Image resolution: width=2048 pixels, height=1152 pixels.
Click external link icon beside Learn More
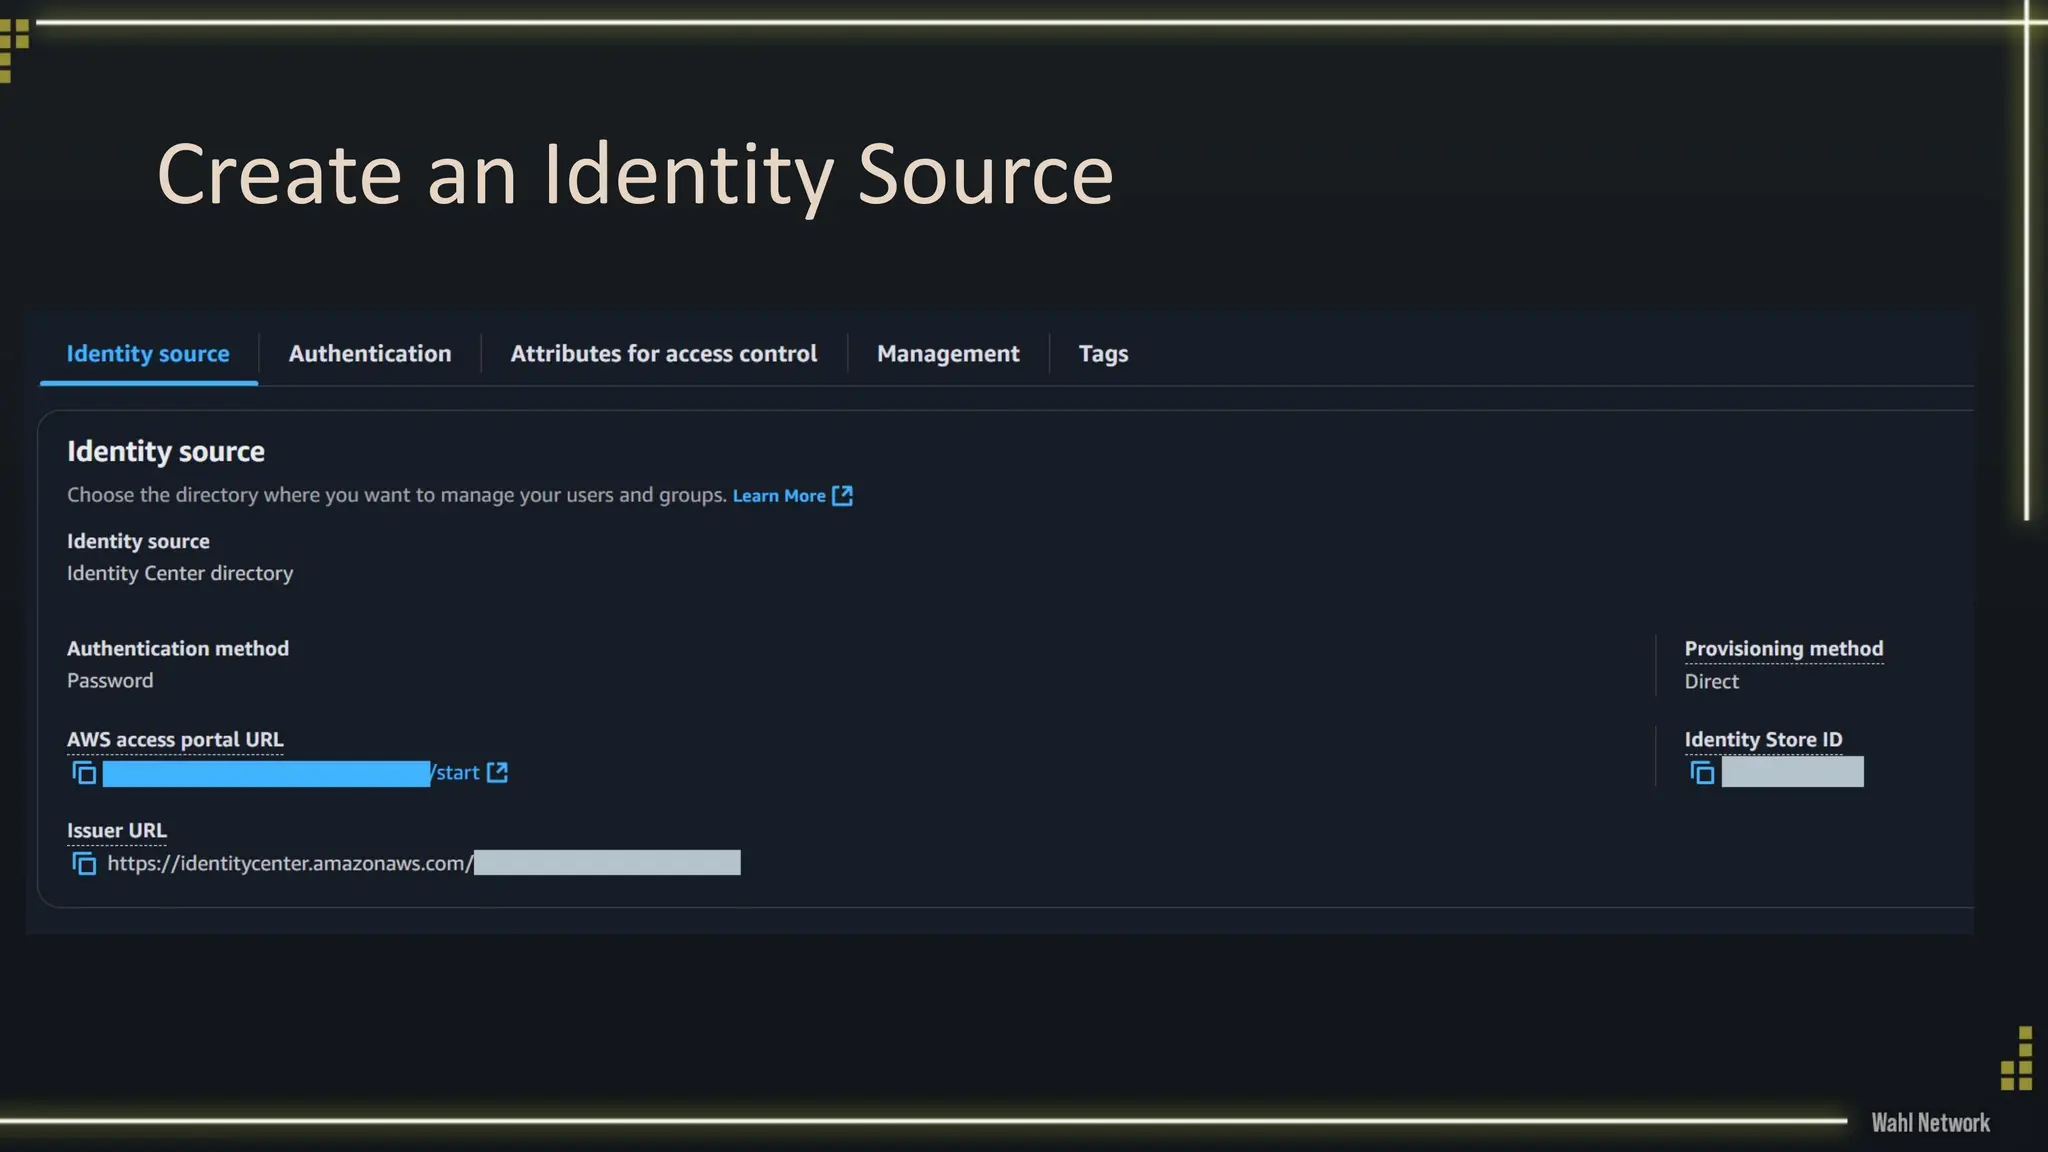click(x=843, y=496)
